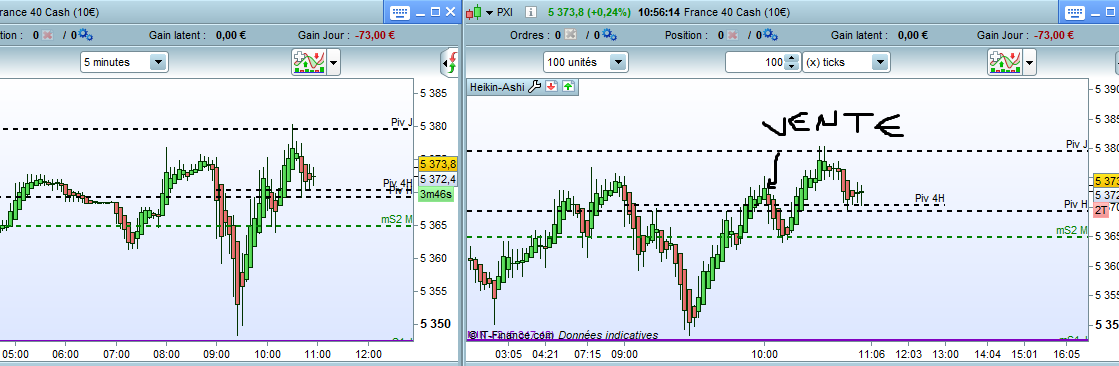This screenshot has height=366, width=1119.
Task: Click 09:00 on left chart time axis
Action: point(216,353)
